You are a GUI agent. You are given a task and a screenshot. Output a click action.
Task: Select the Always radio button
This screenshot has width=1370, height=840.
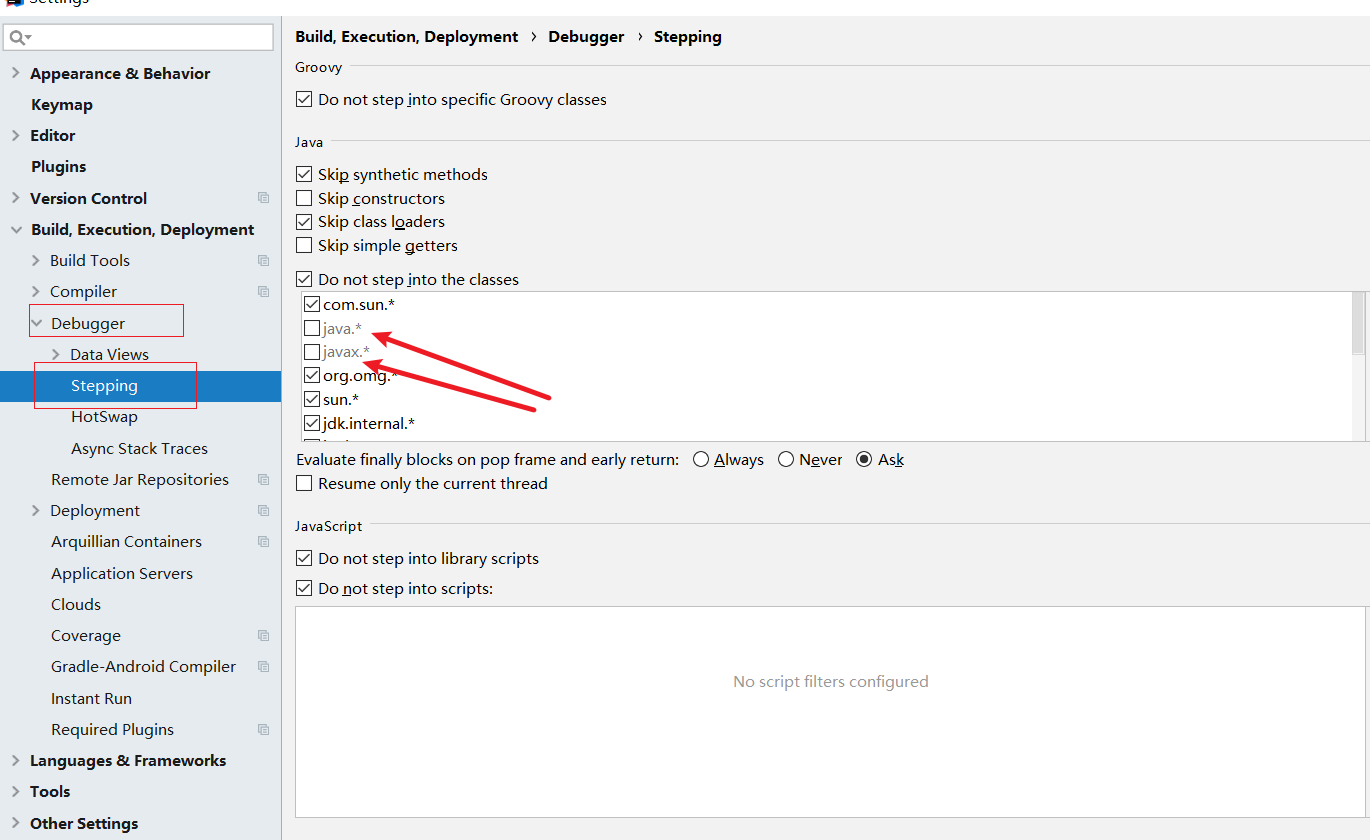click(x=701, y=460)
